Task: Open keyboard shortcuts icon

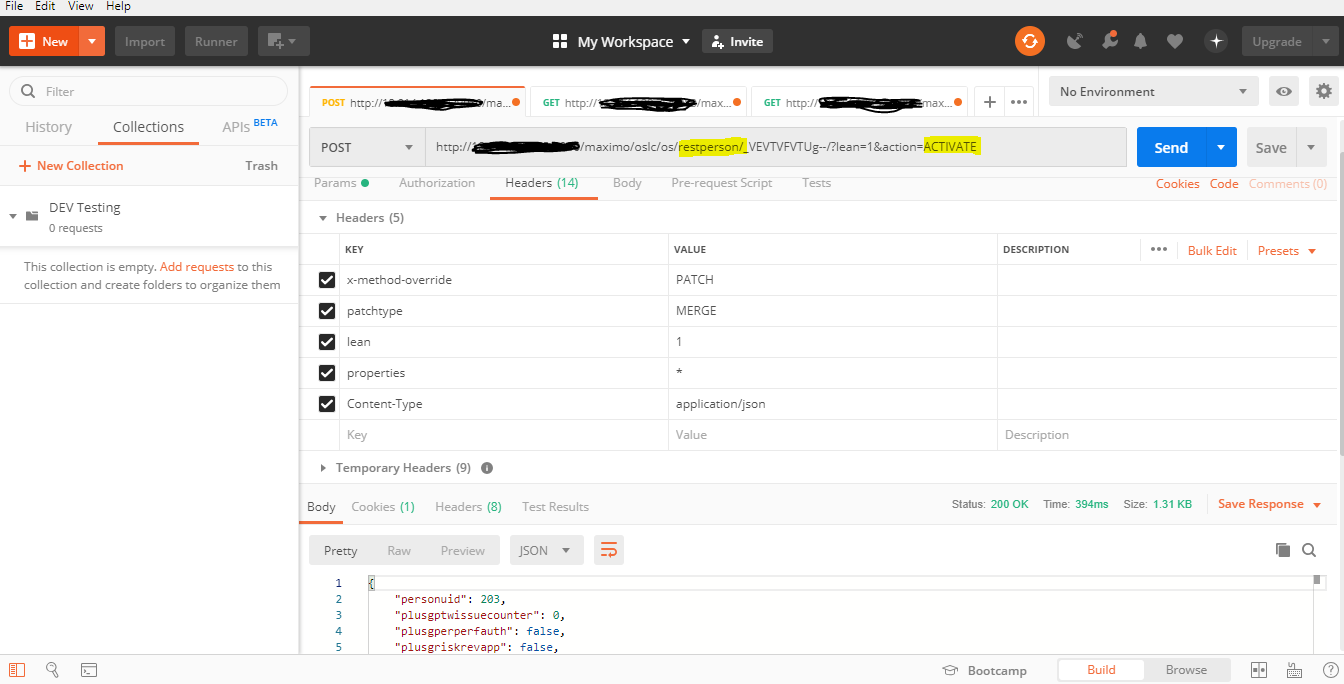Action: tap(1294, 670)
